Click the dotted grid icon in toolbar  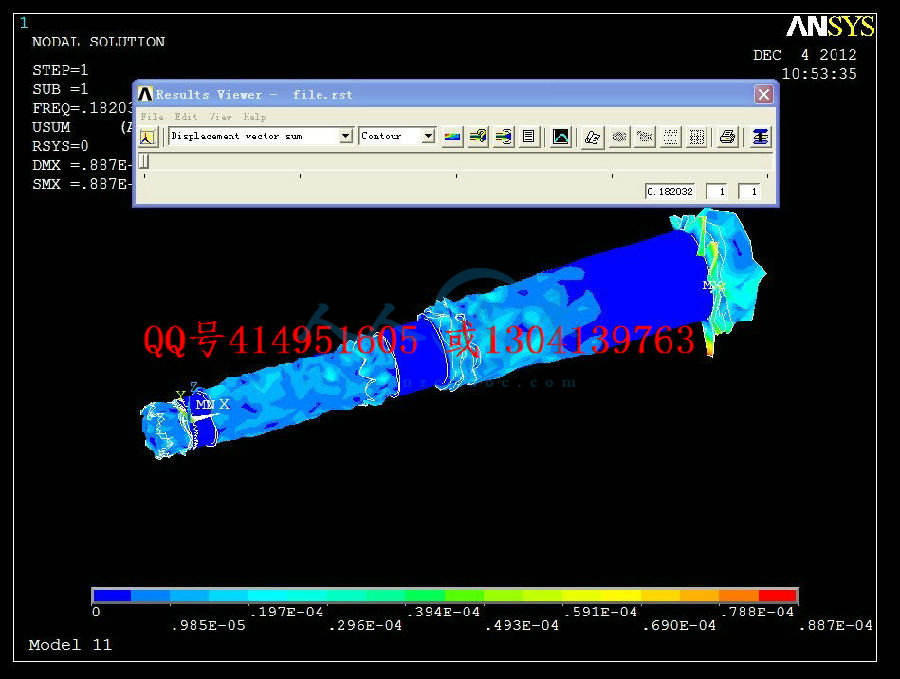click(x=670, y=137)
